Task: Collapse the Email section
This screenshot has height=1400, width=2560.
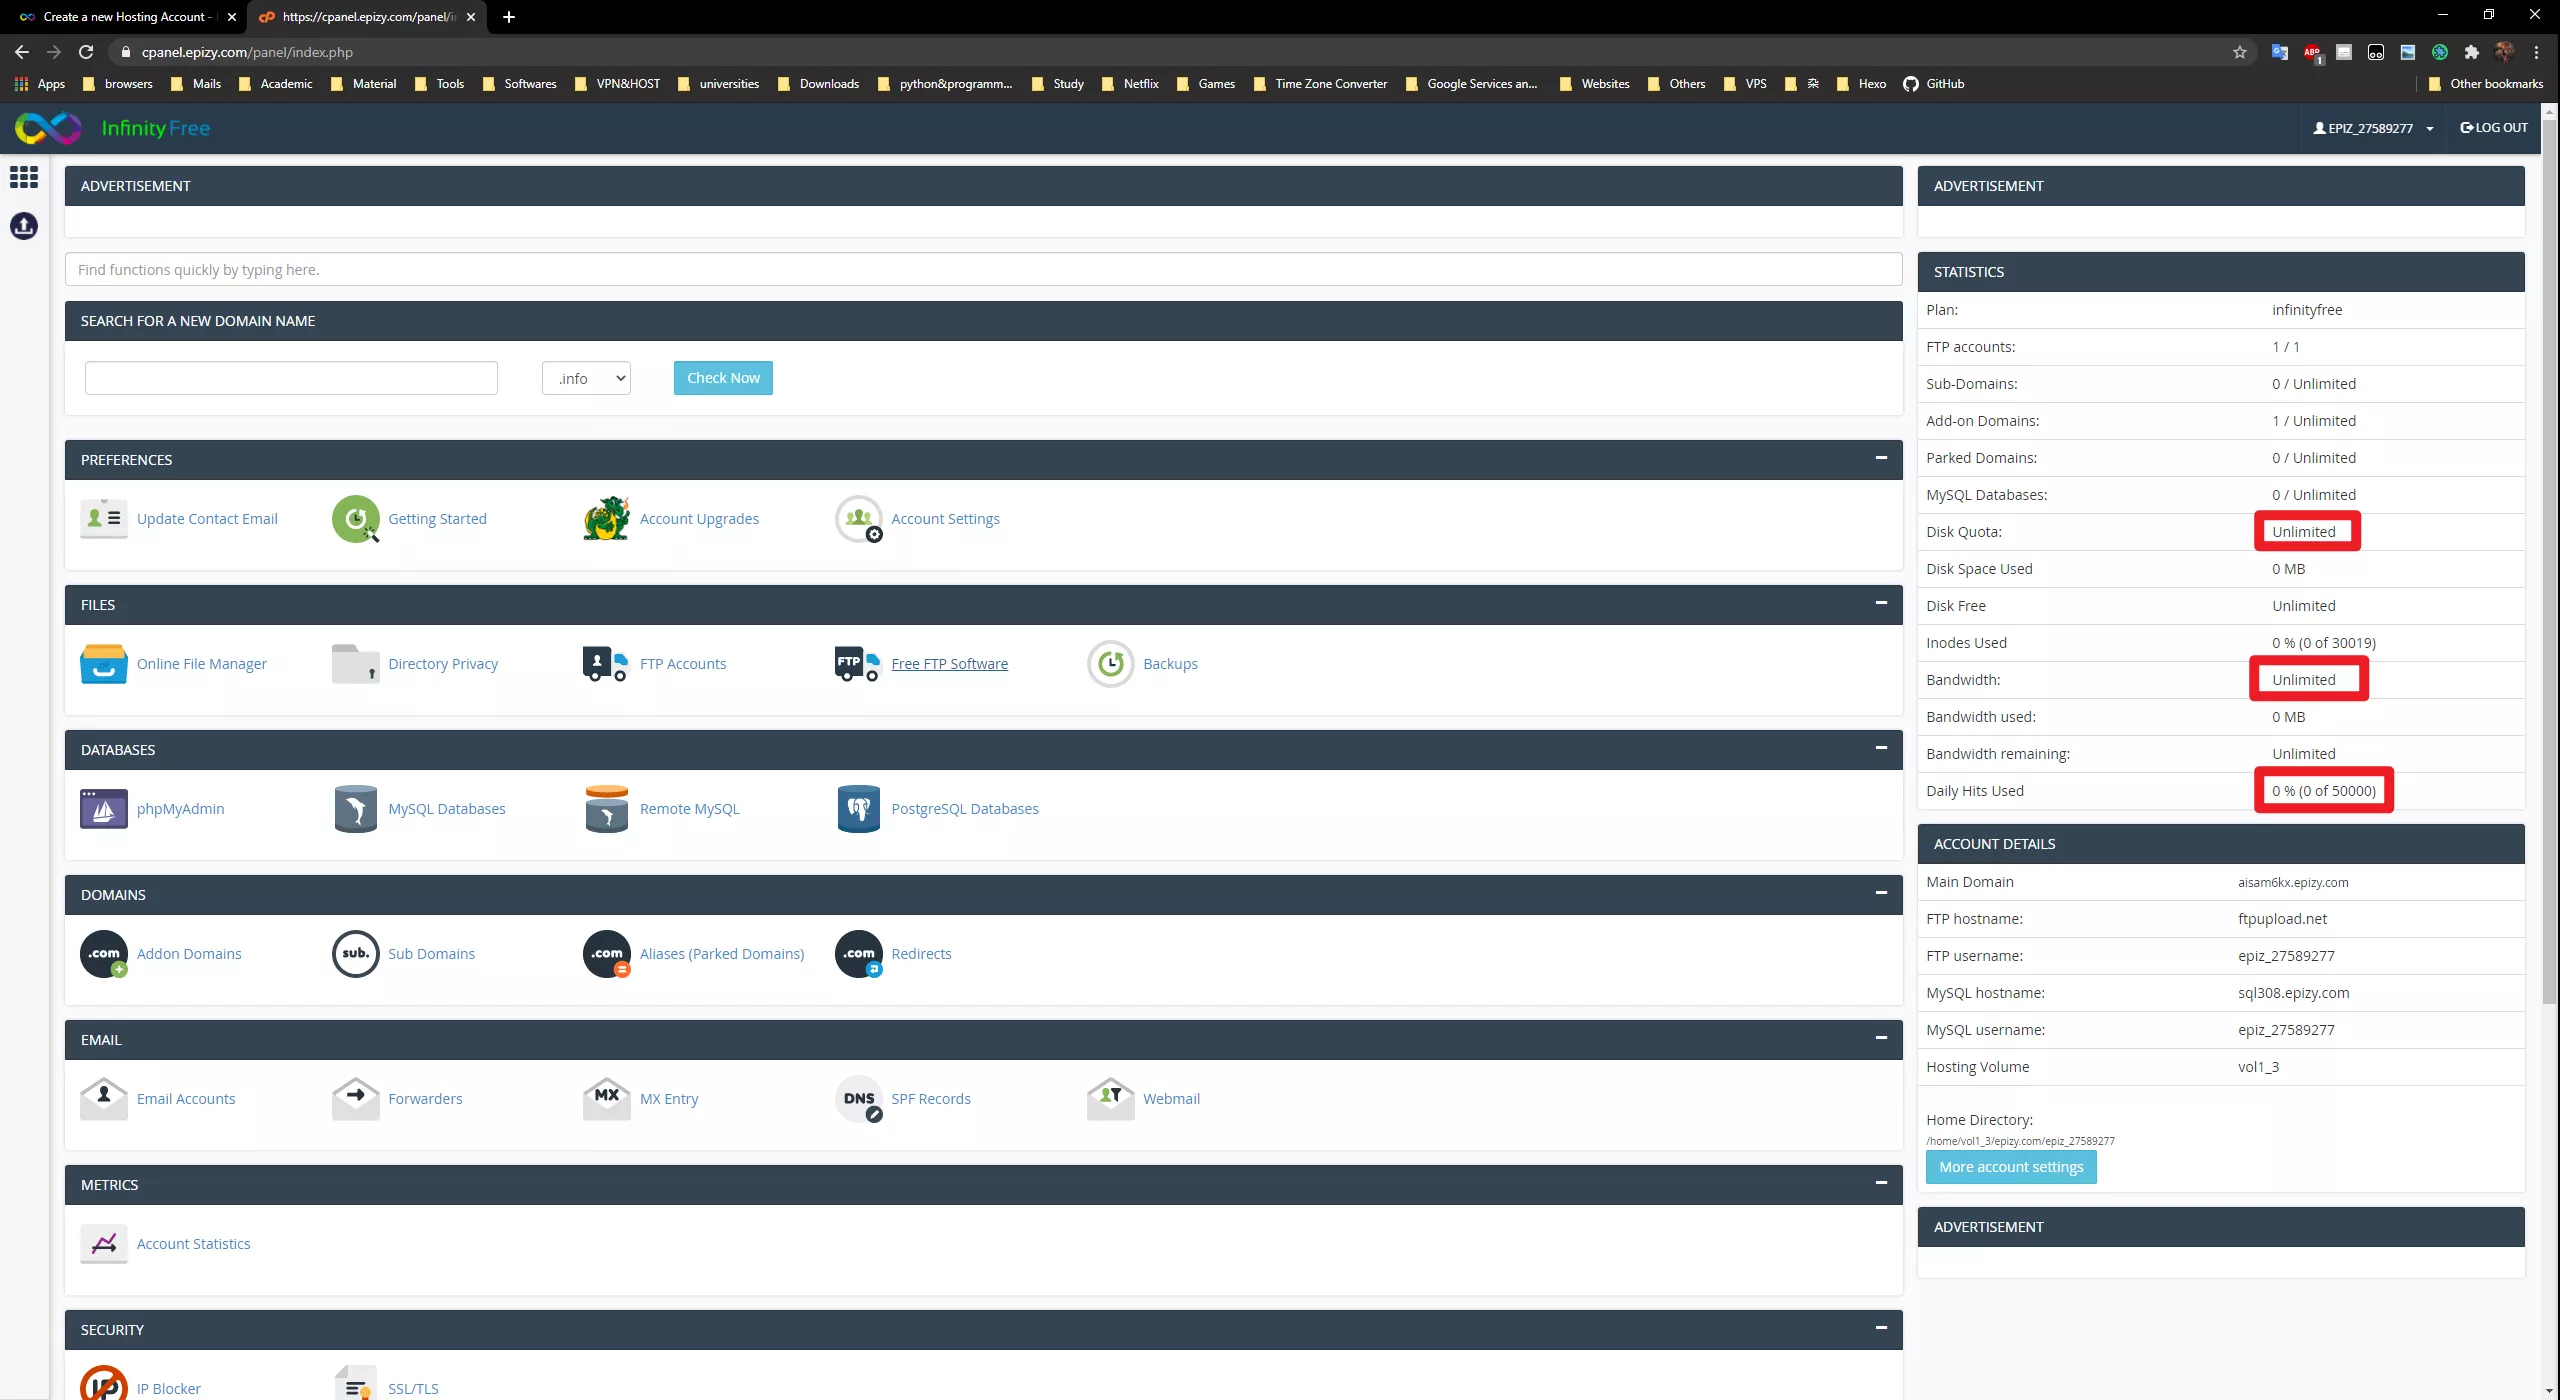Action: click(1881, 1038)
